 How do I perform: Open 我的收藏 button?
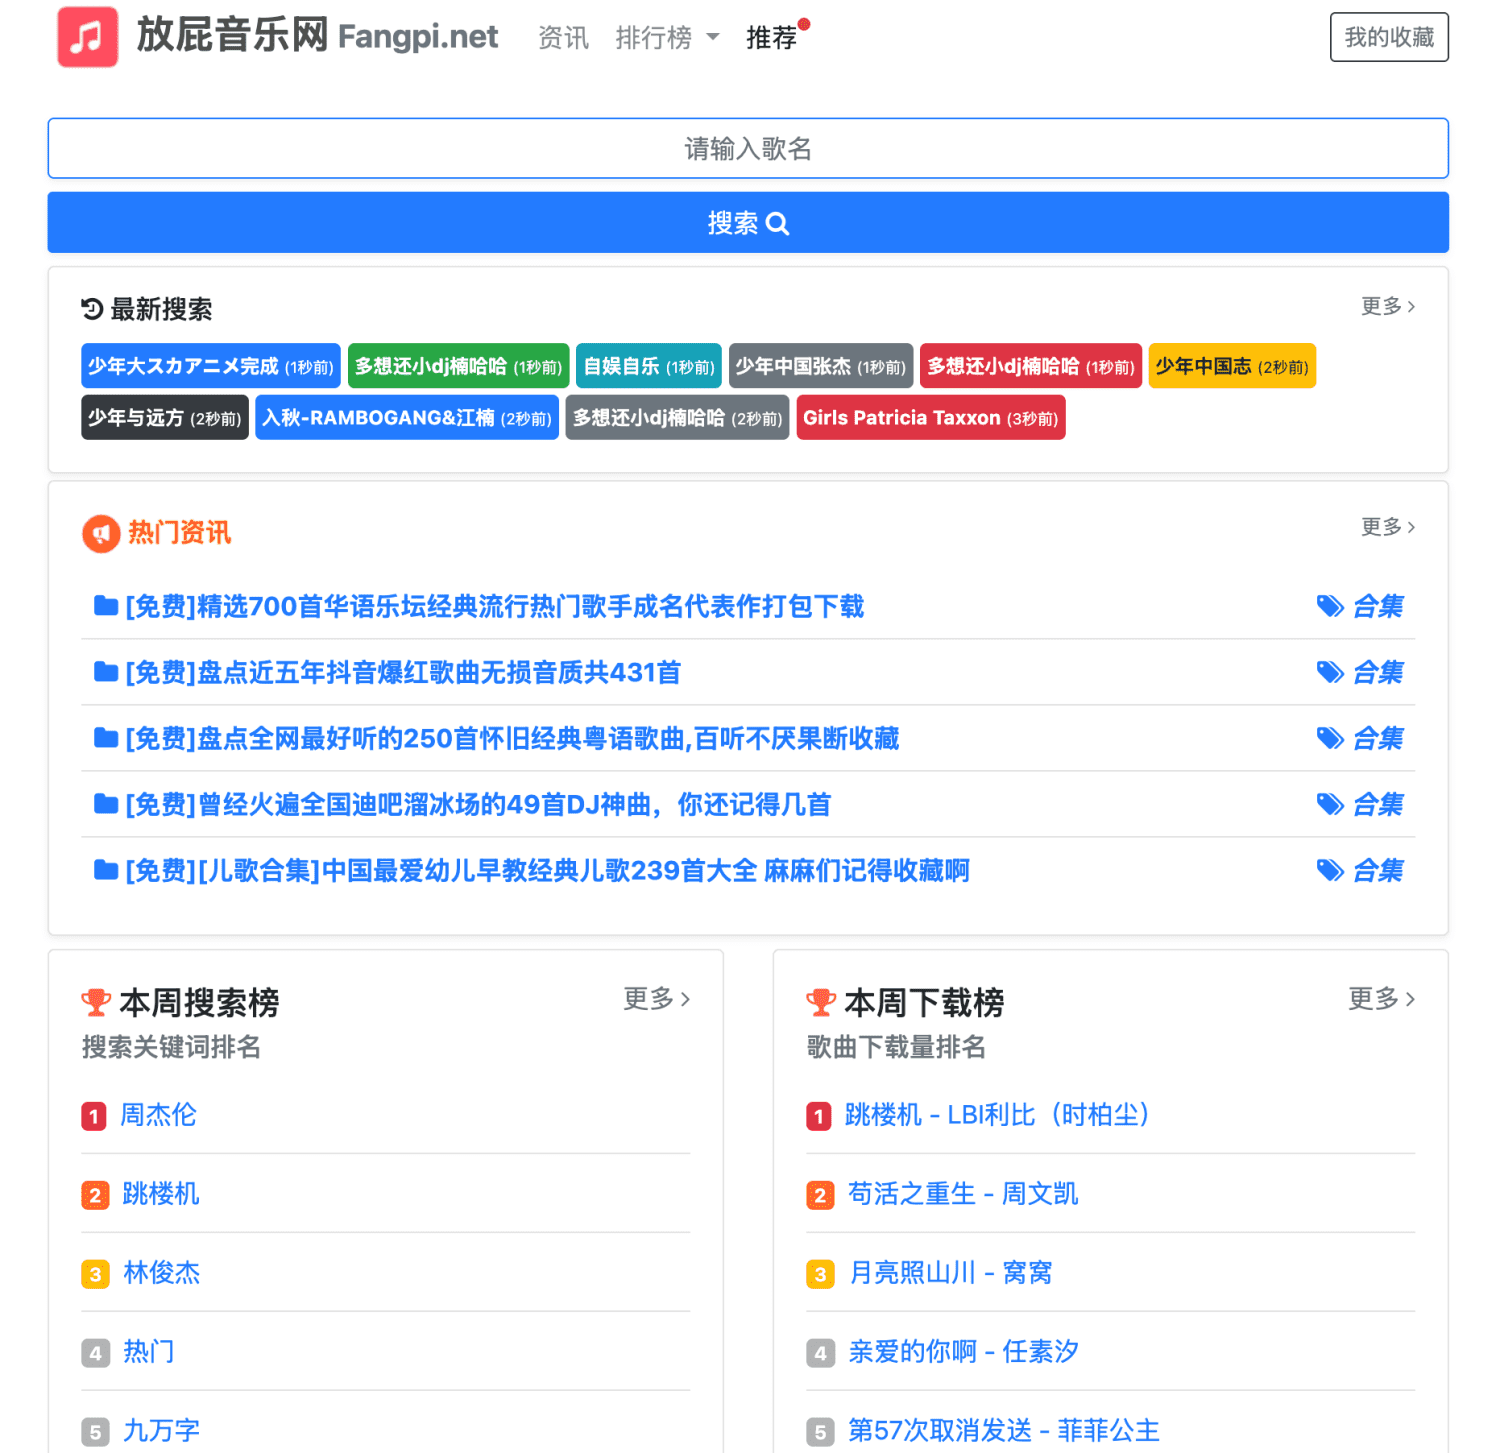click(1389, 37)
